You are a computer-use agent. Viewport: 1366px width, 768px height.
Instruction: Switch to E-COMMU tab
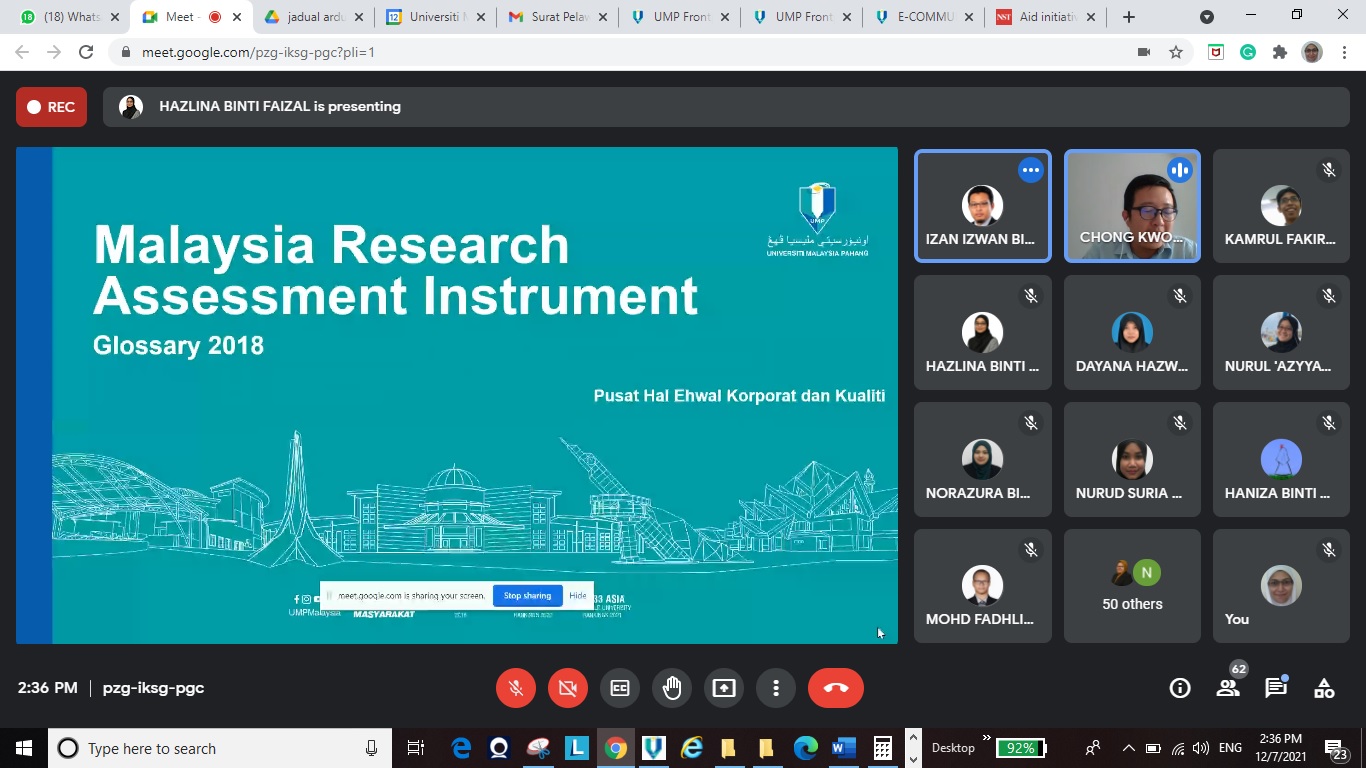(x=922, y=17)
